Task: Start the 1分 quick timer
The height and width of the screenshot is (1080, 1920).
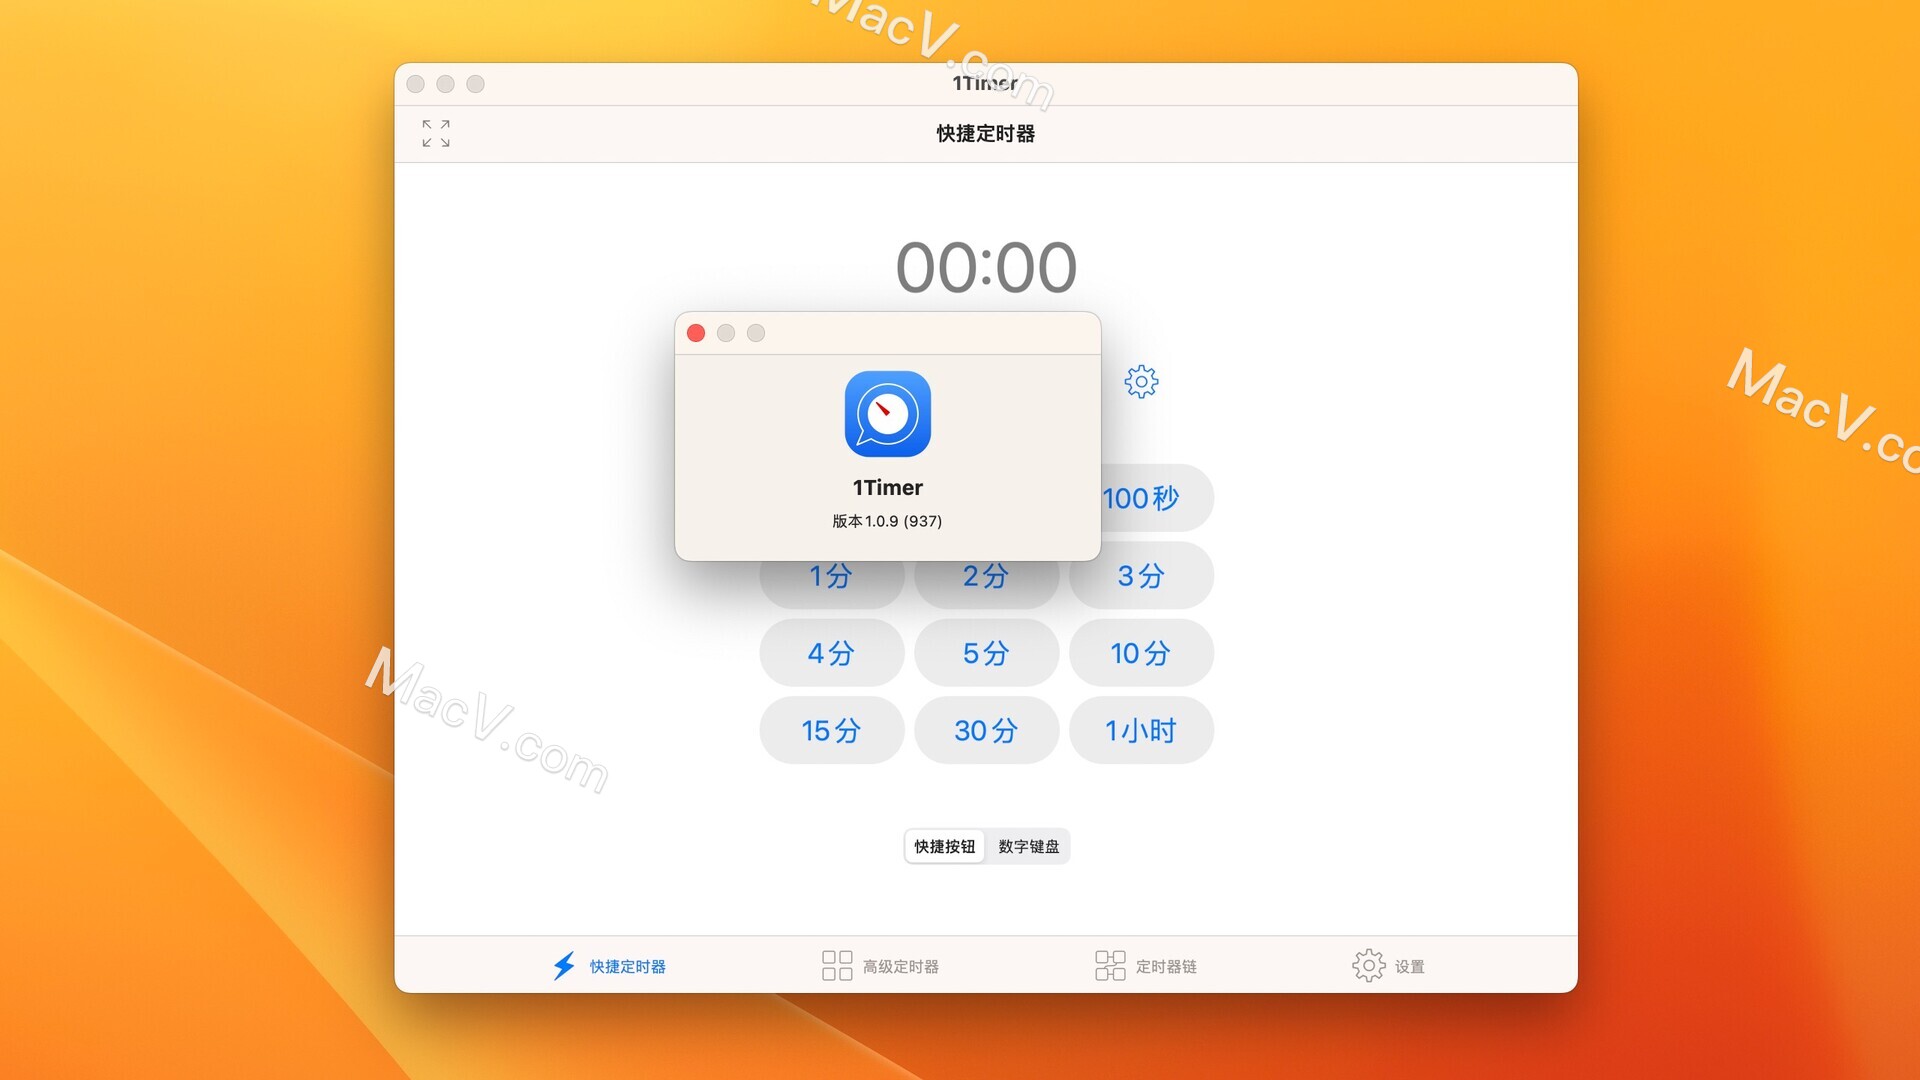Action: pyautogui.click(x=832, y=584)
